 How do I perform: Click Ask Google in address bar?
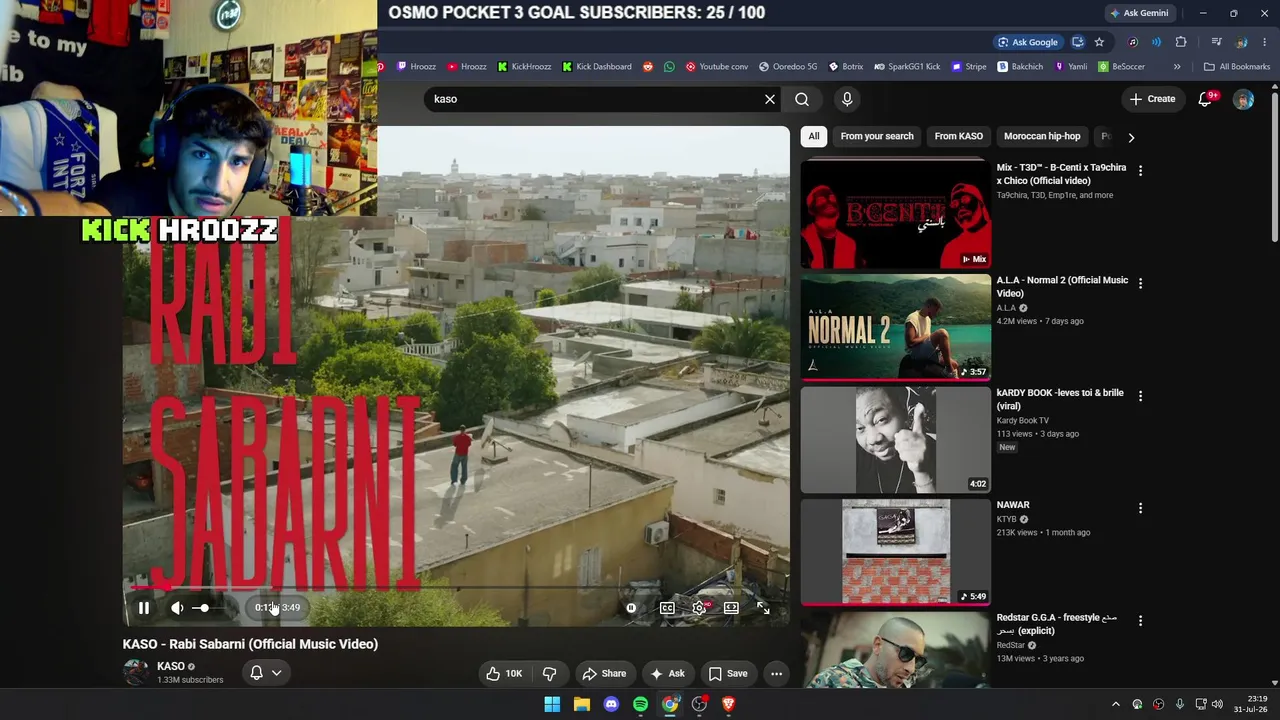tap(1028, 42)
